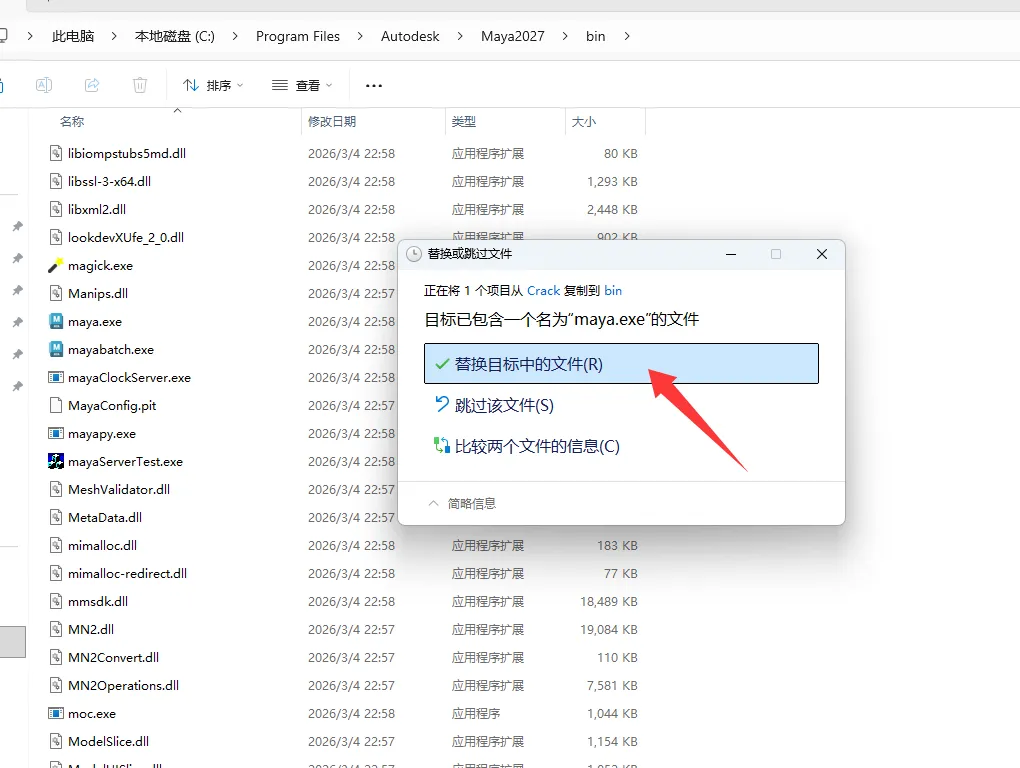The width and height of the screenshot is (1020, 768).
Task: Click the rename toolbar icon
Action: (x=44, y=85)
